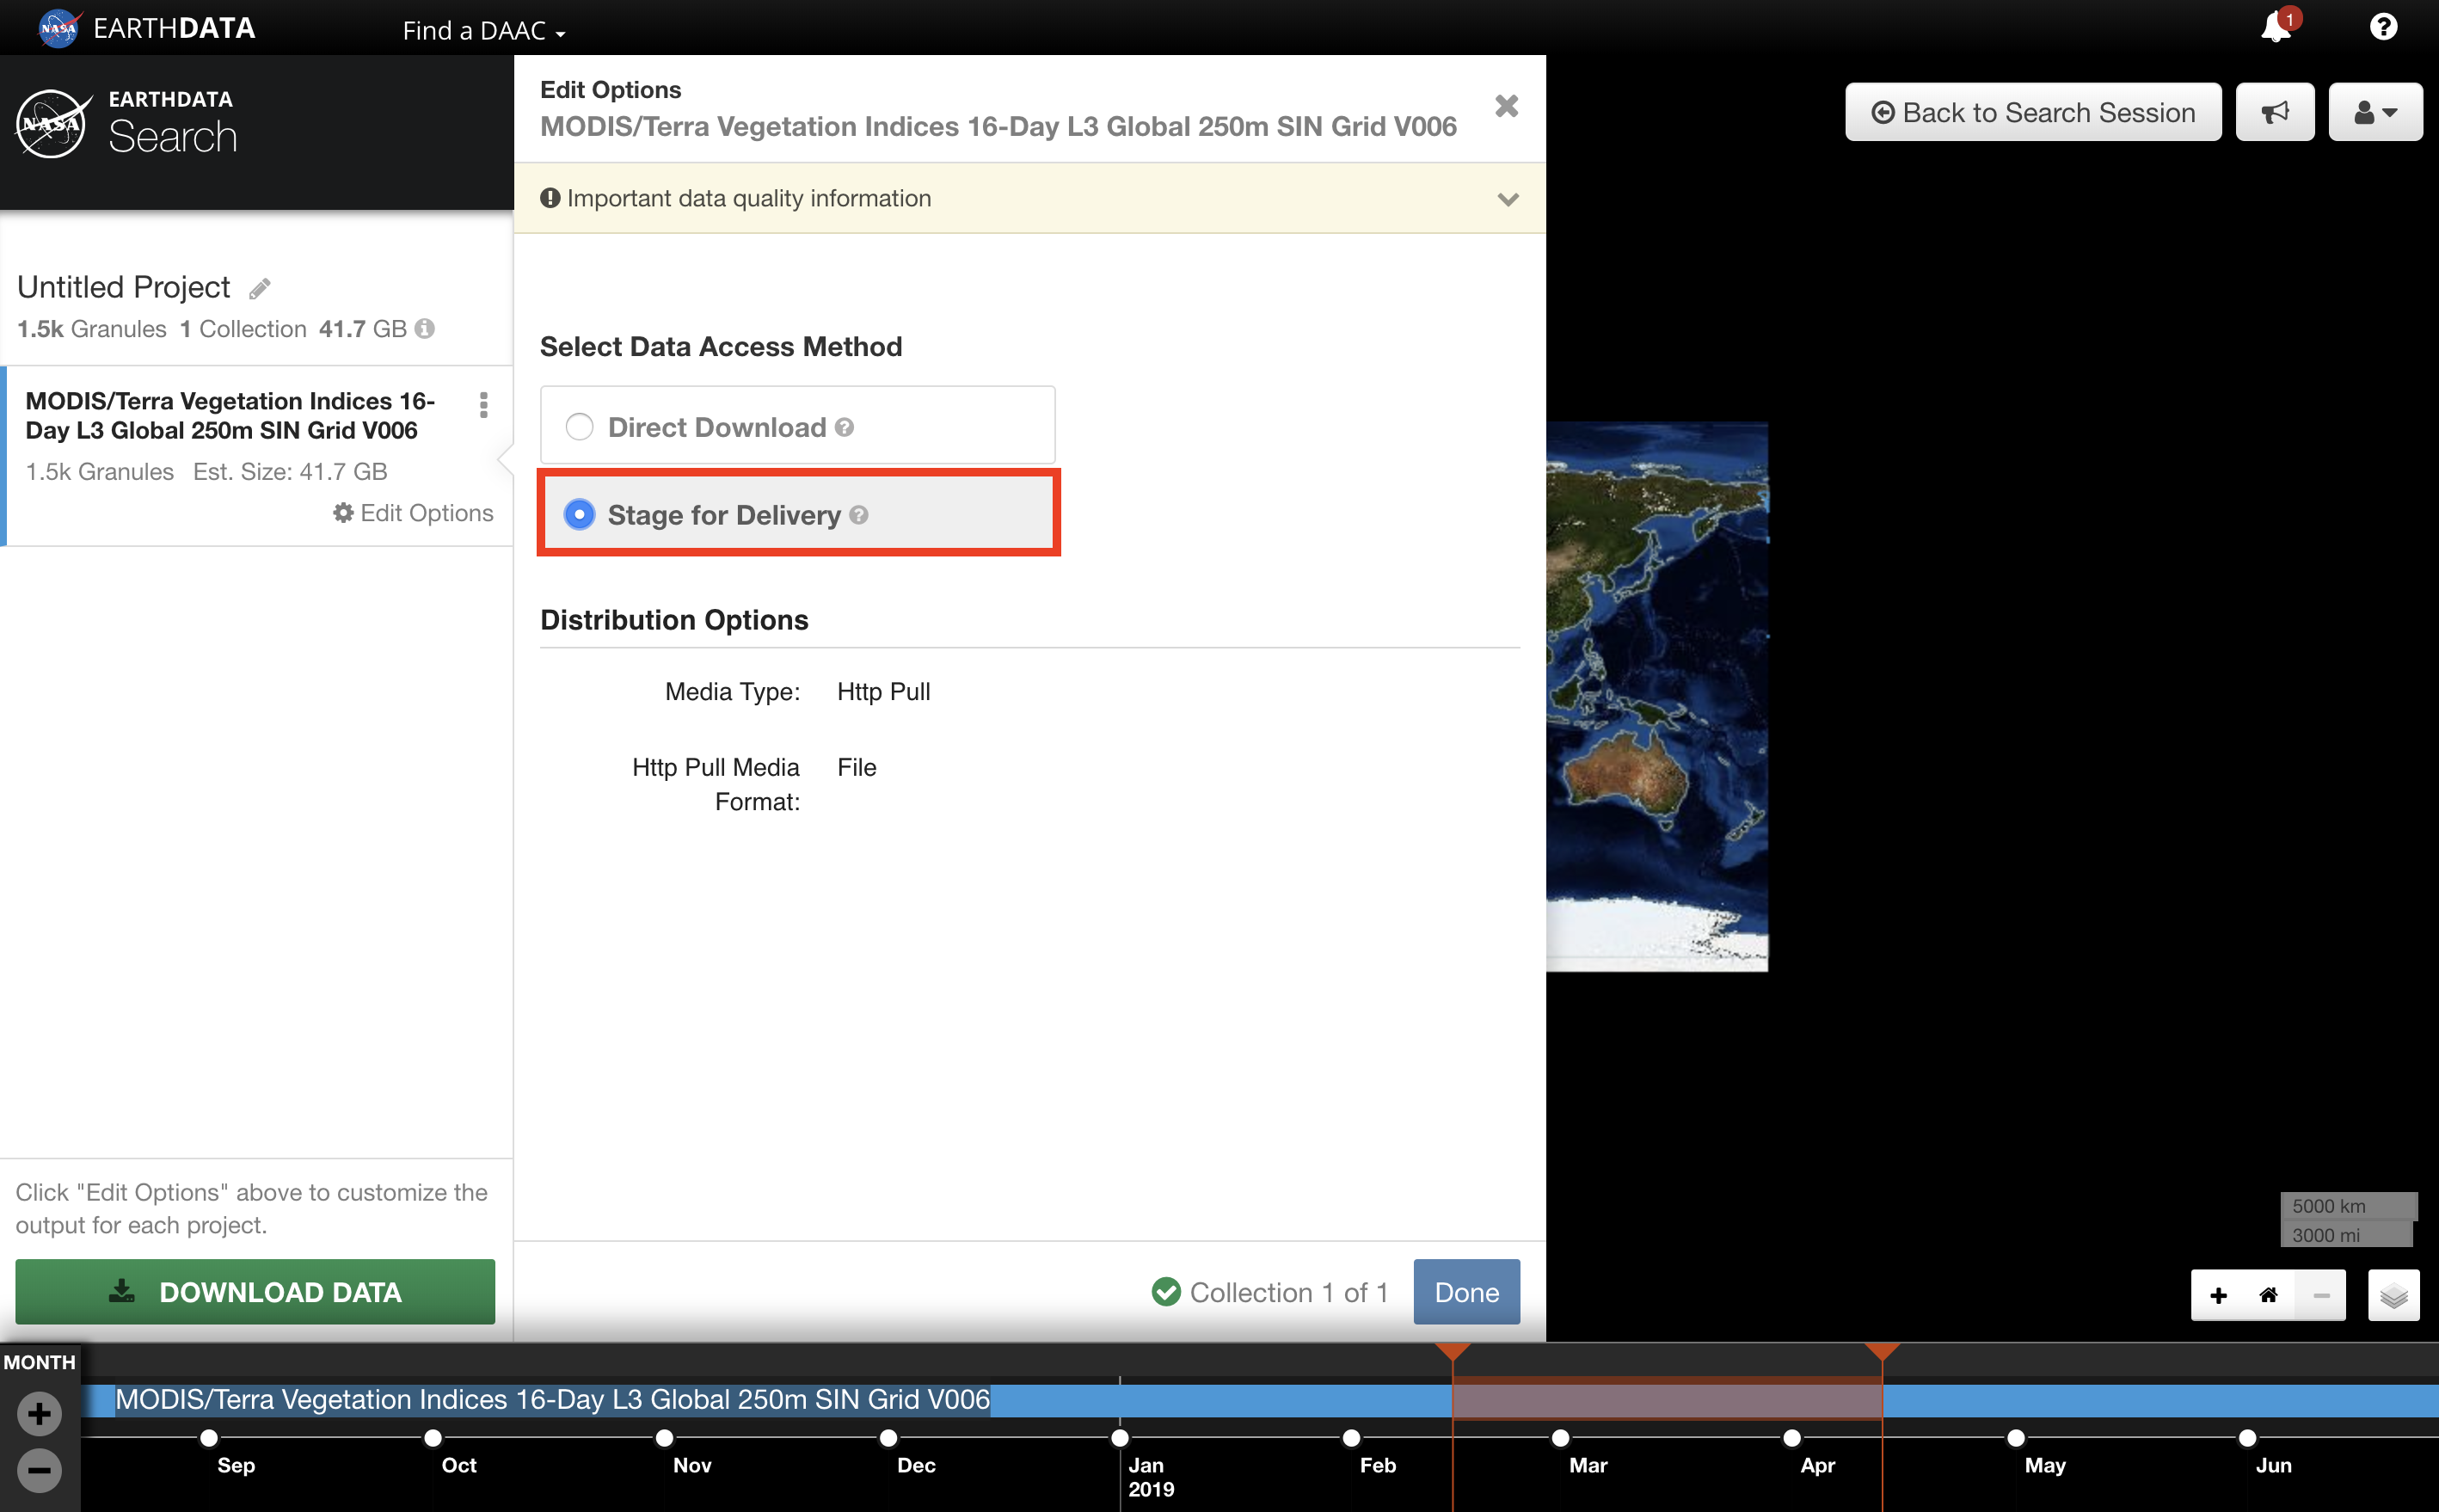Open the notifications bell icon

(x=2276, y=27)
